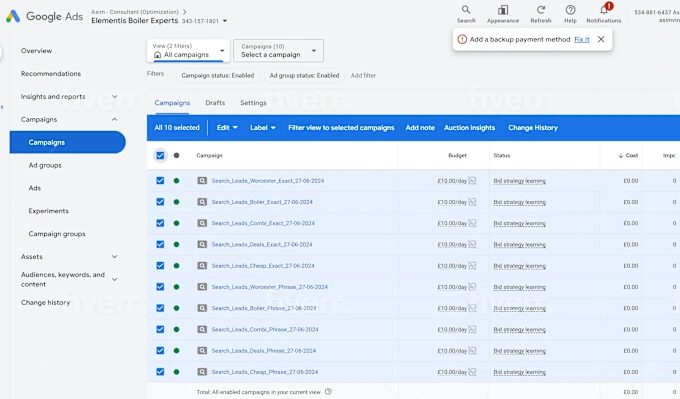
Task: Open the Select a campaign dropdown
Action: click(x=278, y=51)
